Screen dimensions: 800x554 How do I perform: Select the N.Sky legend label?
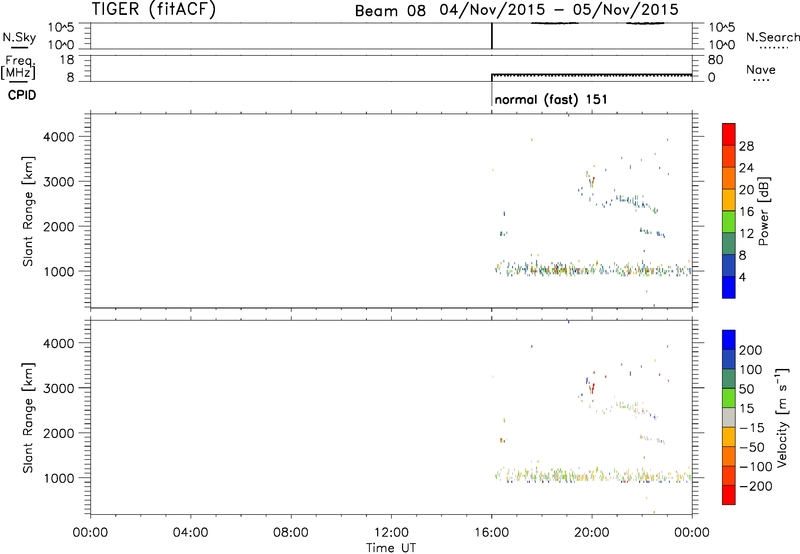19,37
